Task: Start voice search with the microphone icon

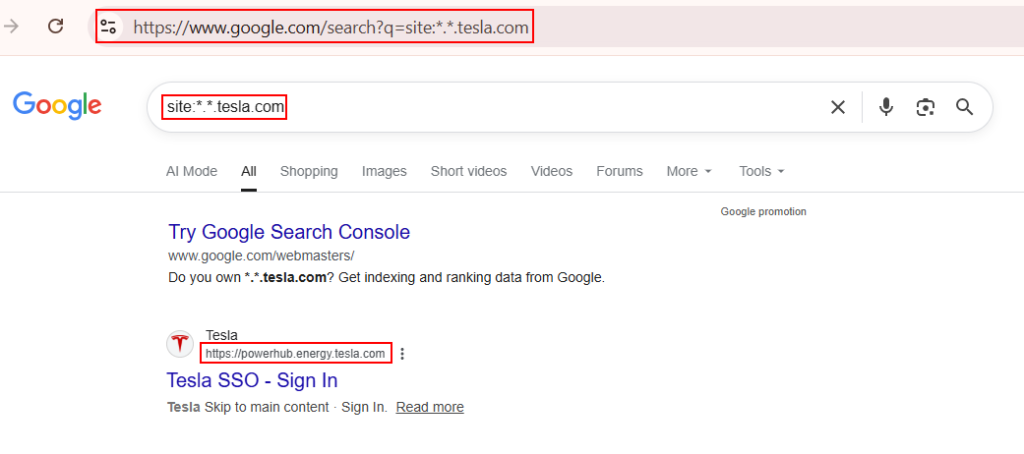Action: [886, 107]
